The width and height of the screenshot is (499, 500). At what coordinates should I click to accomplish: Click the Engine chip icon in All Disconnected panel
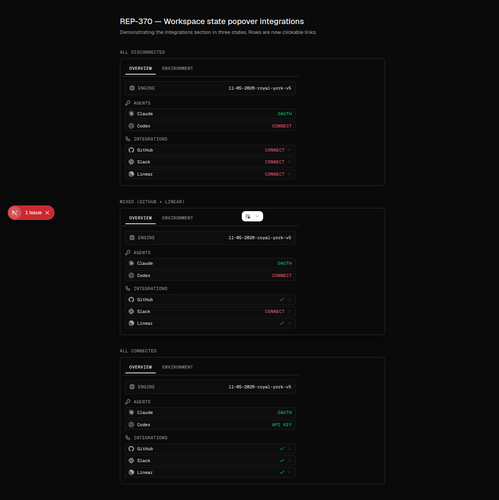pyautogui.click(x=132, y=88)
